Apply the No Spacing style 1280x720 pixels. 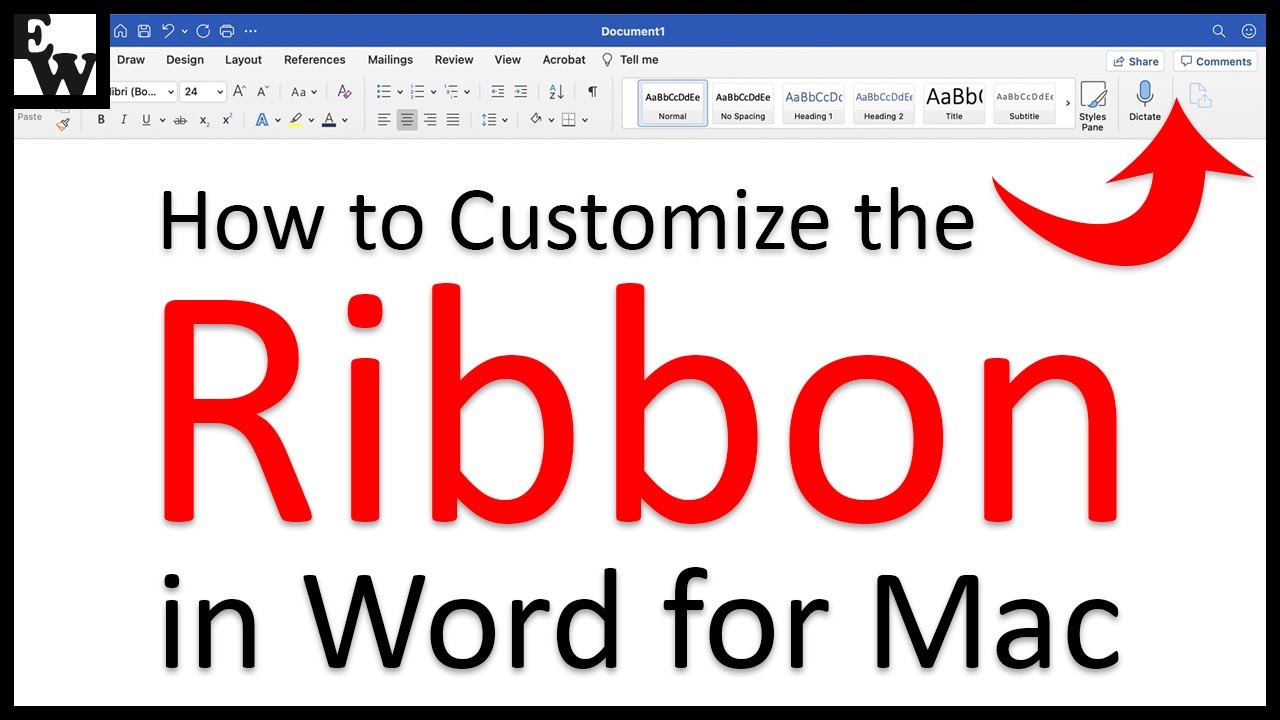point(743,104)
